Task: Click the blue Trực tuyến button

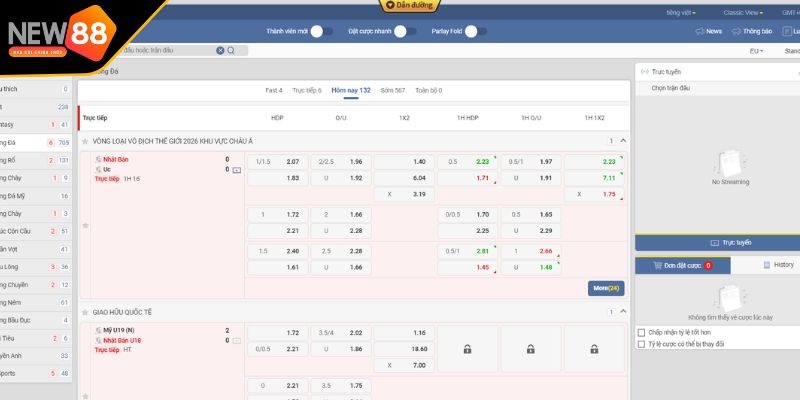Action: 717,242
